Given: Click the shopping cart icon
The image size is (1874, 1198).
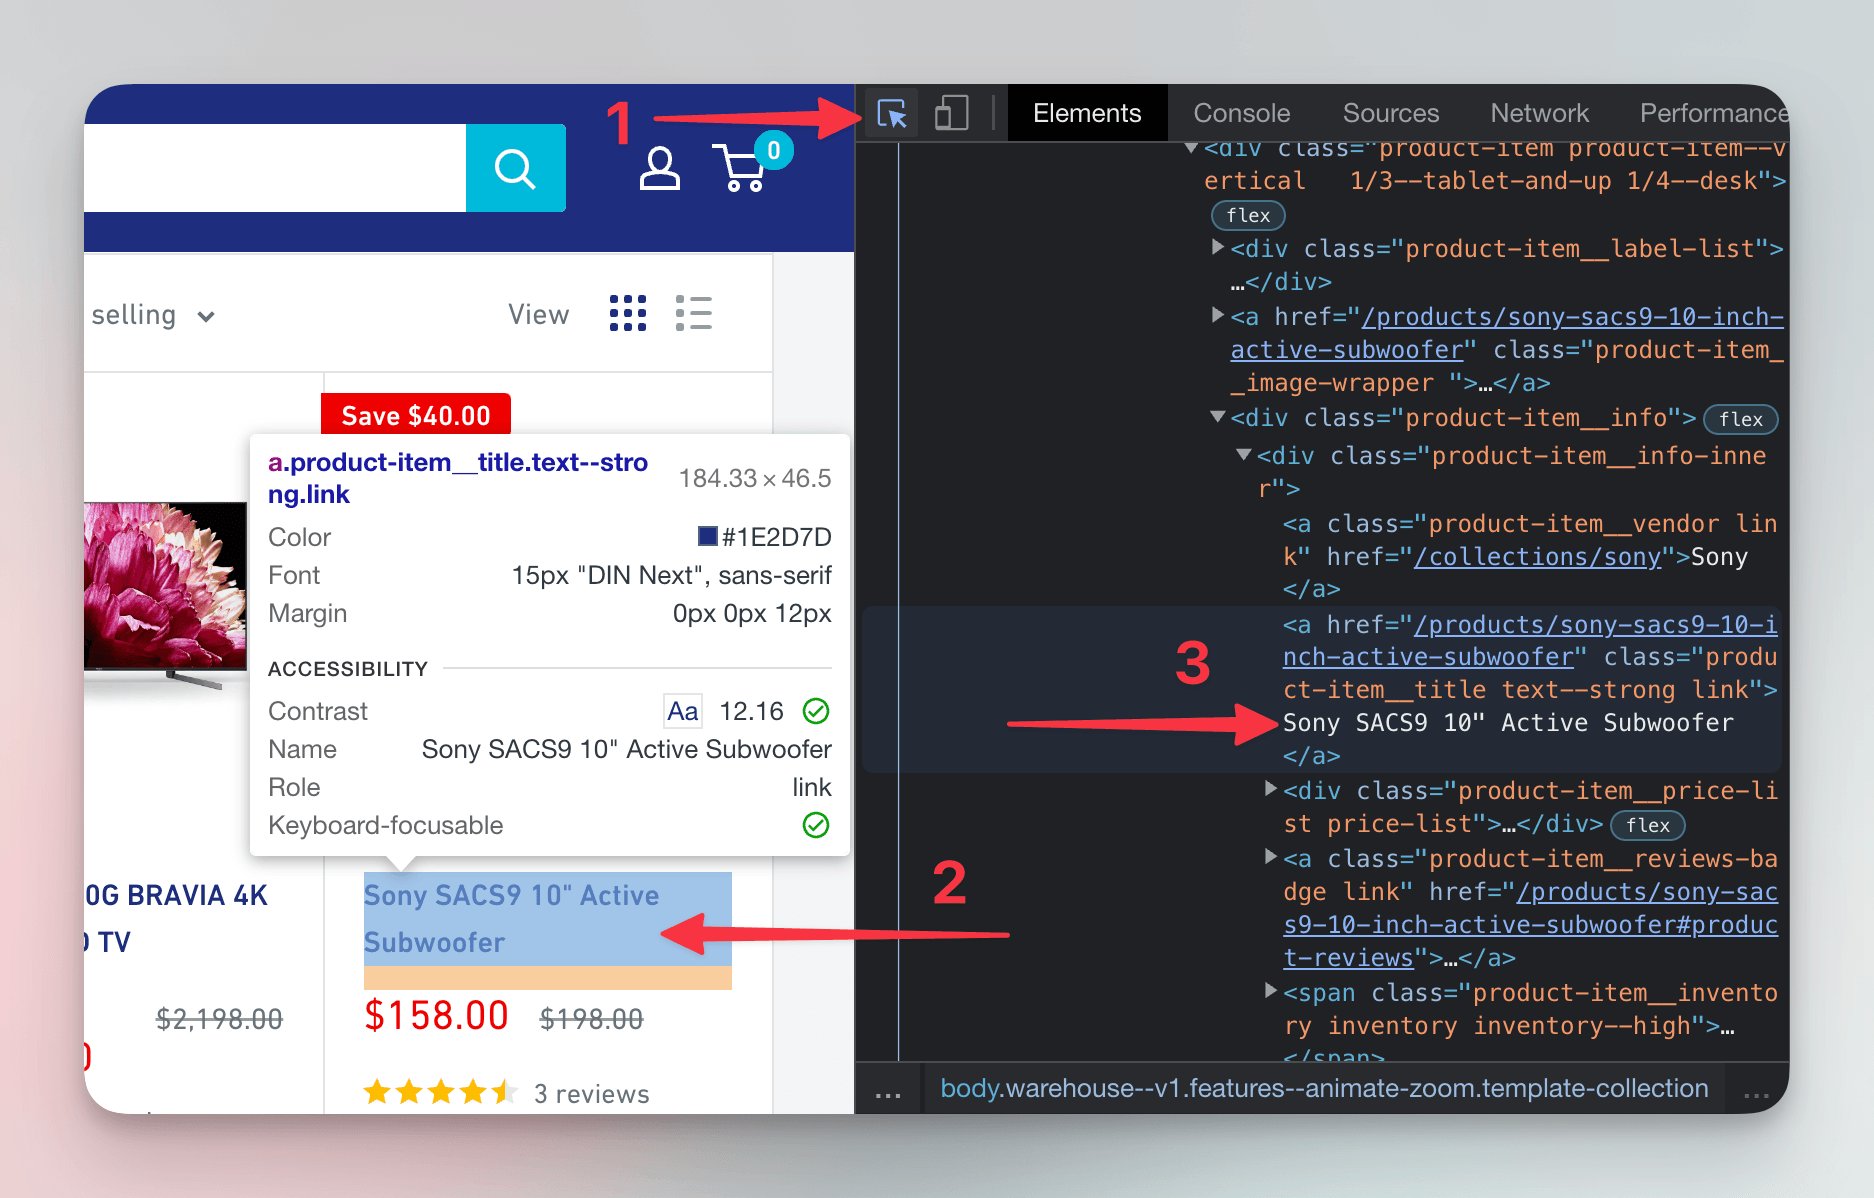Looking at the screenshot, I should 741,167.
